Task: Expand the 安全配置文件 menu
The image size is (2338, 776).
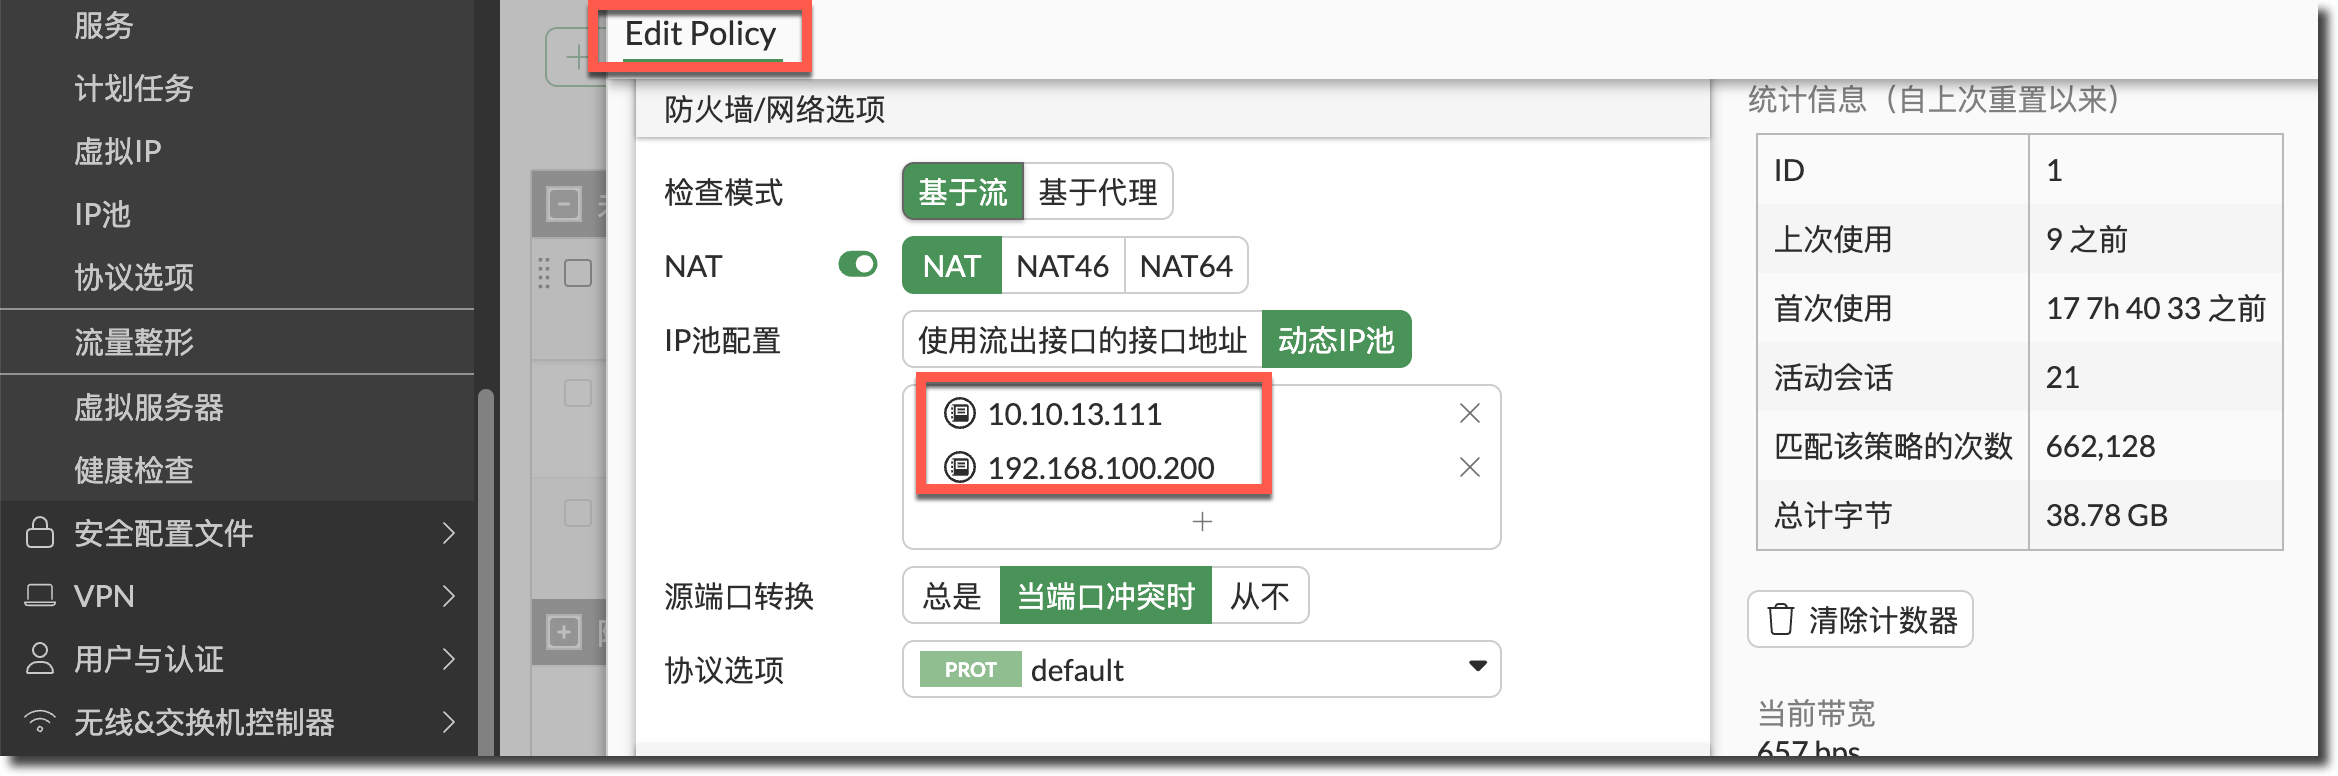Action: tap(448, 533)
